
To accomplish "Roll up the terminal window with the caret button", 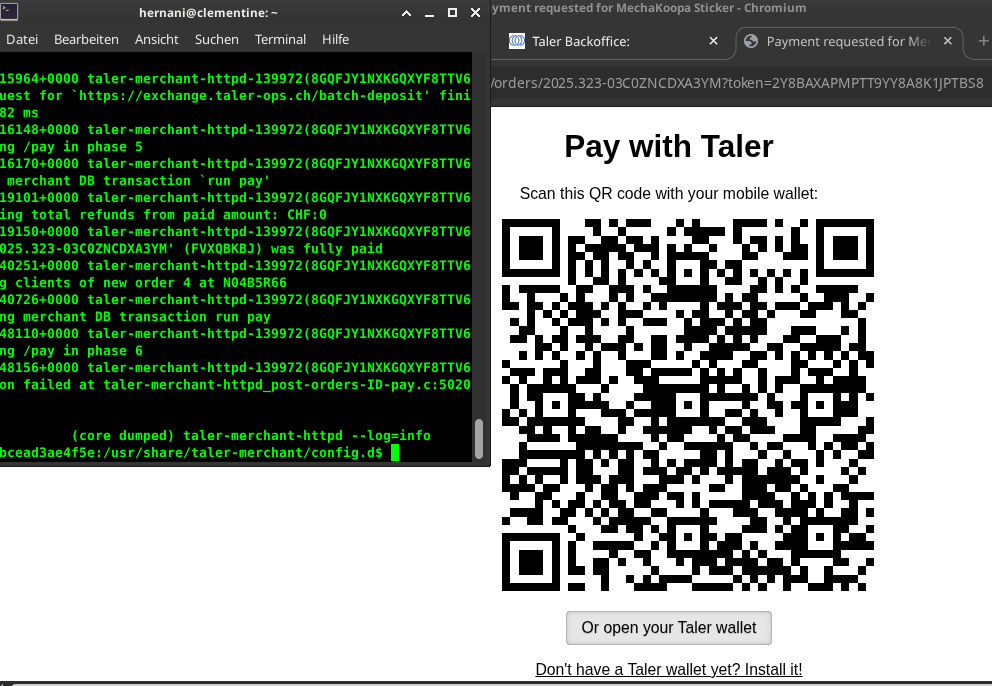I will pos(407,13).
